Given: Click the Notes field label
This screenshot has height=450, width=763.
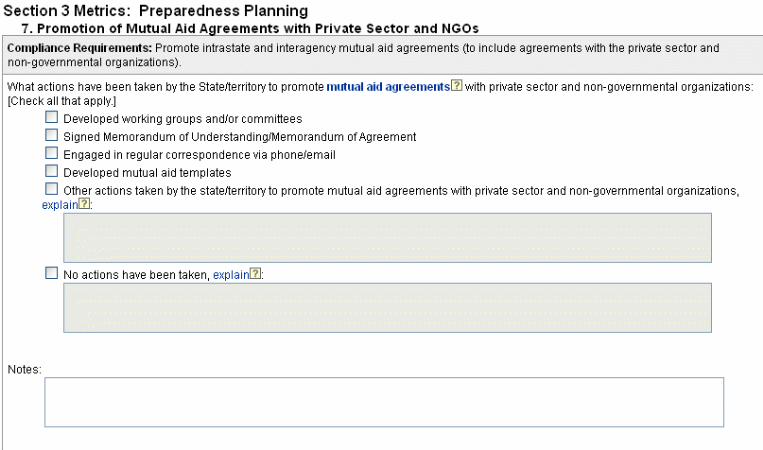Looking at the screenshot, I should 24,369.
